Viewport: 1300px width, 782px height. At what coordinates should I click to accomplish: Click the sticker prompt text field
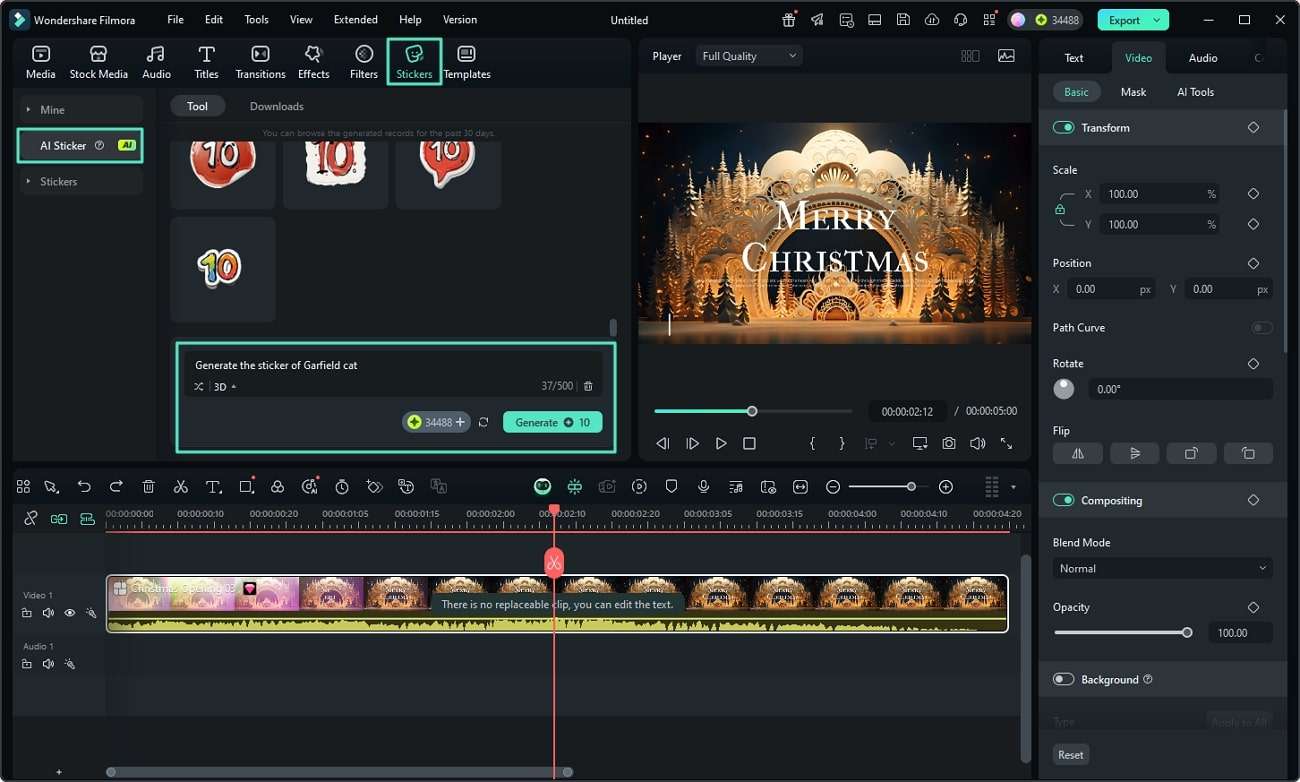coord(395,365)
